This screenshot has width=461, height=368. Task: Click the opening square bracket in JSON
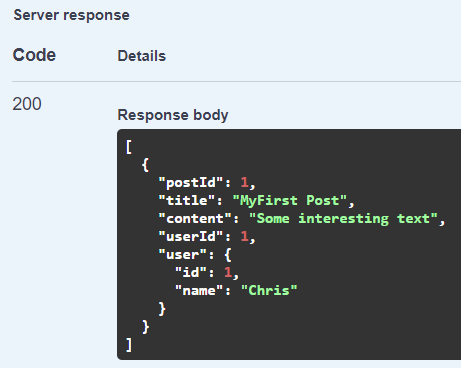[129, 147]
